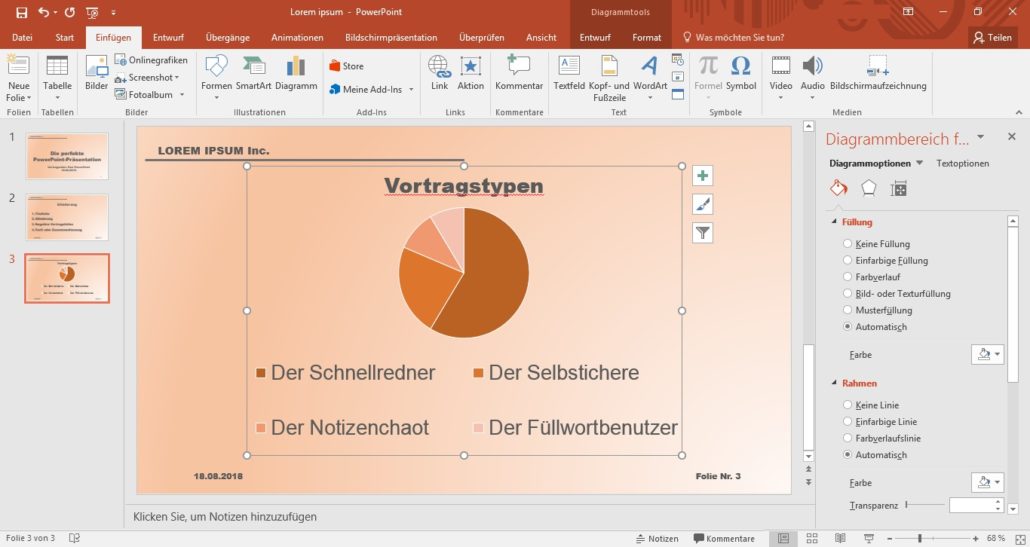Expand the Meine Add-Ins dropdown

411,89
